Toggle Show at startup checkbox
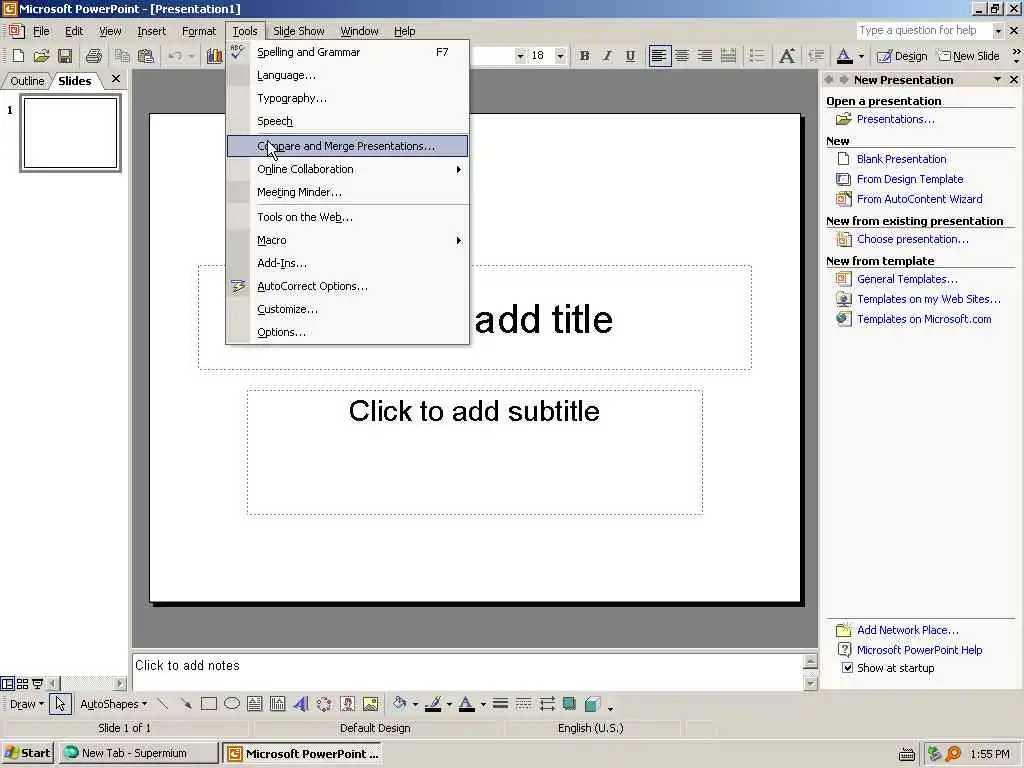Image resolution: width=1024 pixels, height=768 pixels. (x=847, y=667)
